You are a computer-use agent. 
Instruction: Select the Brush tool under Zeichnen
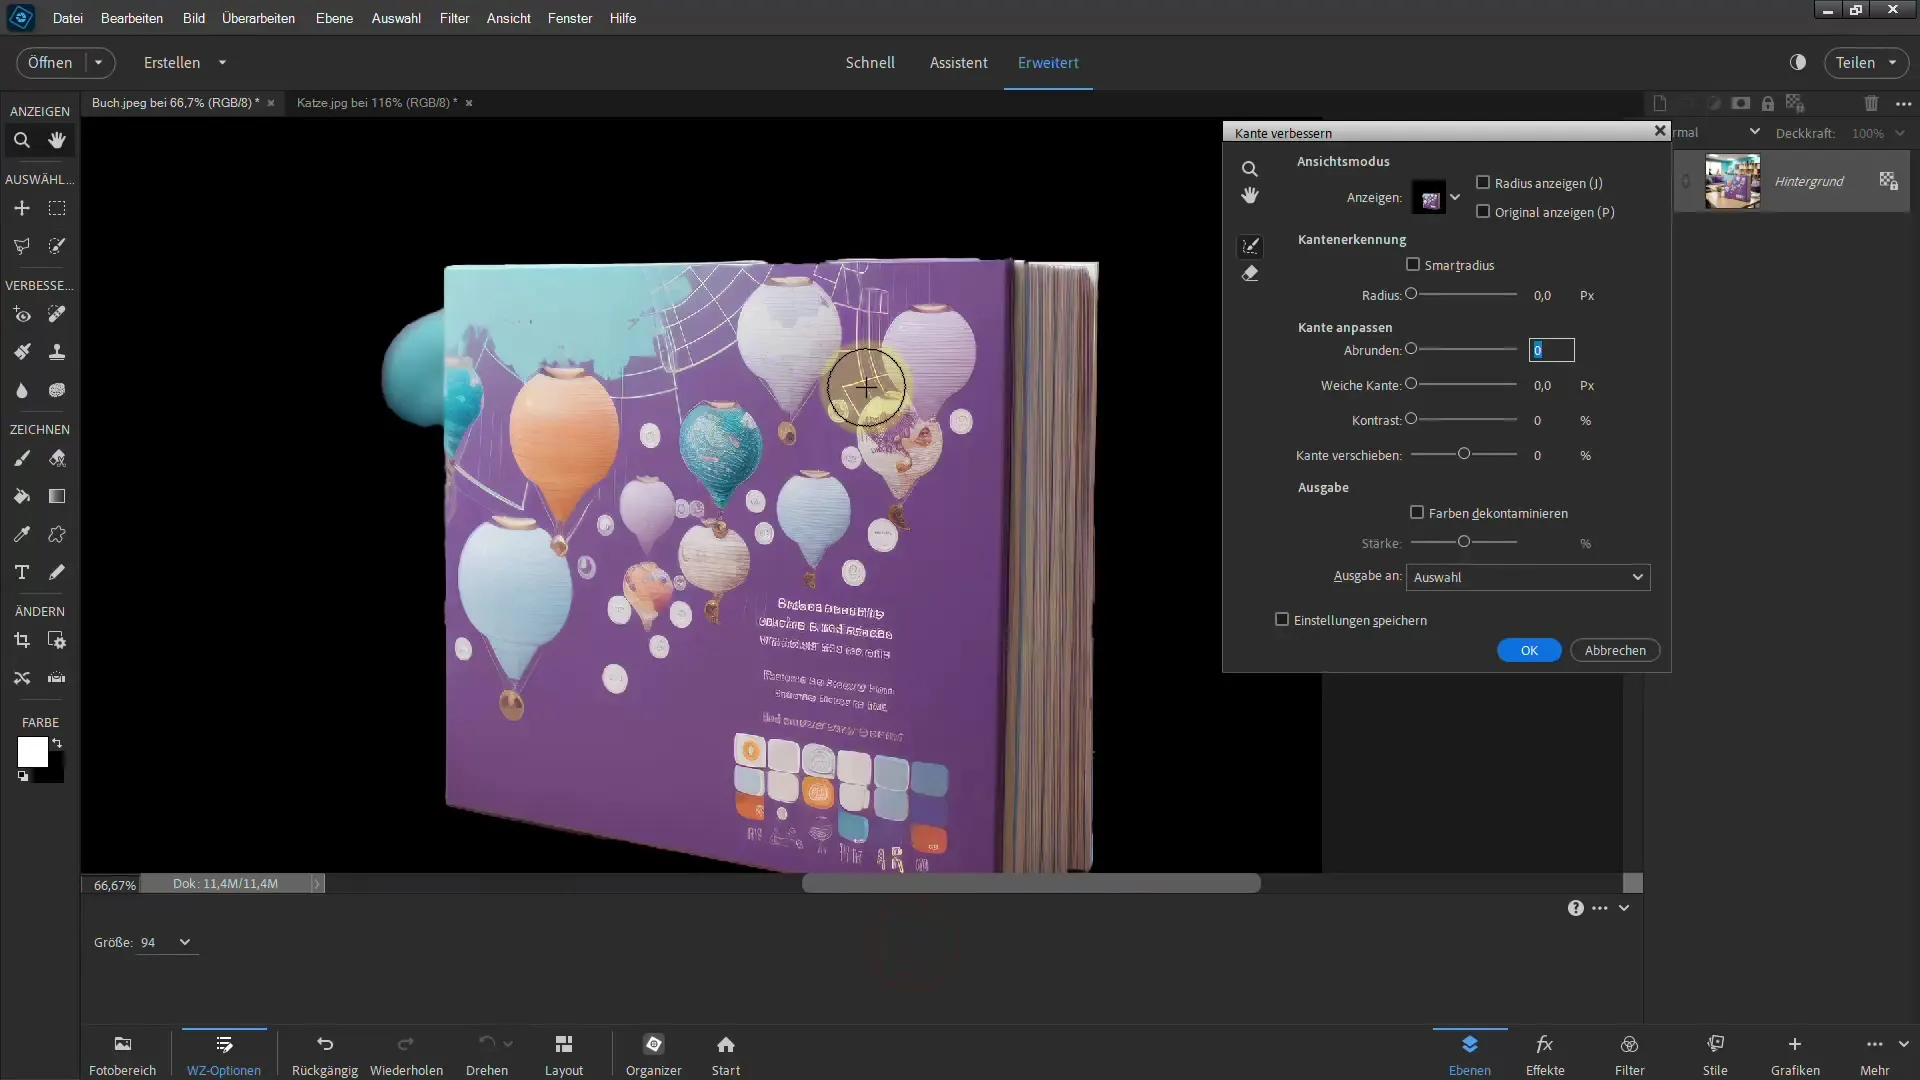[22, 458]
